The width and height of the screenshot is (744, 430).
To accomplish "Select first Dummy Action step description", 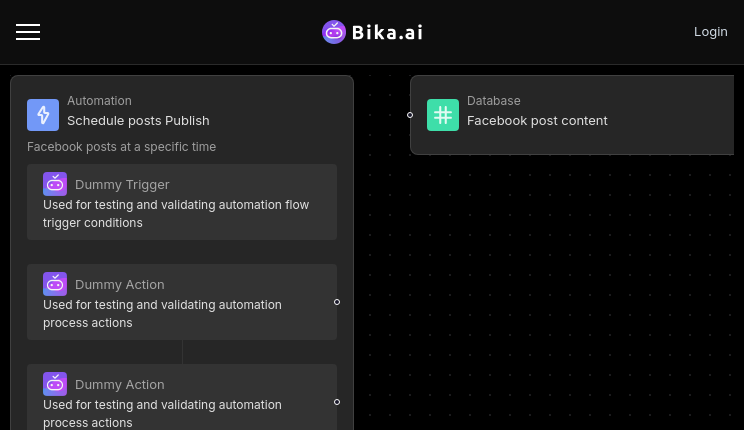I will [162, 314].
